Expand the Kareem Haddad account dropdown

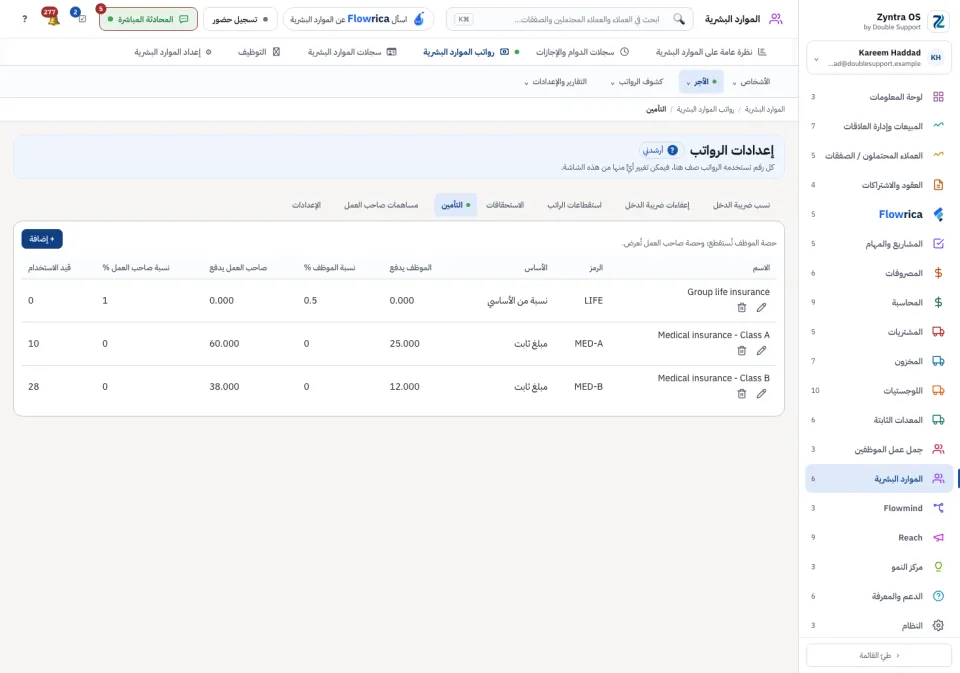coord(879,58)
